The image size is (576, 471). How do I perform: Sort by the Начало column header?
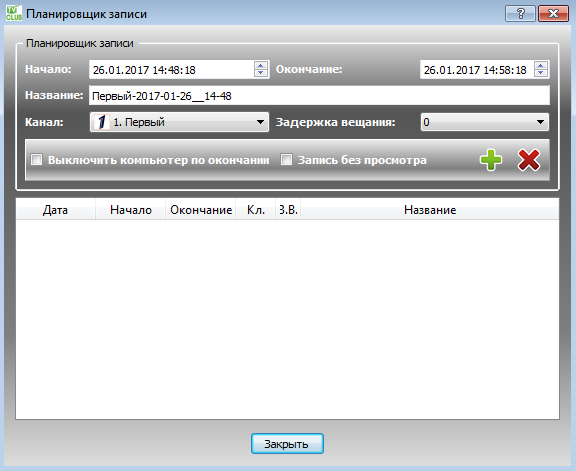pos(130,210)
